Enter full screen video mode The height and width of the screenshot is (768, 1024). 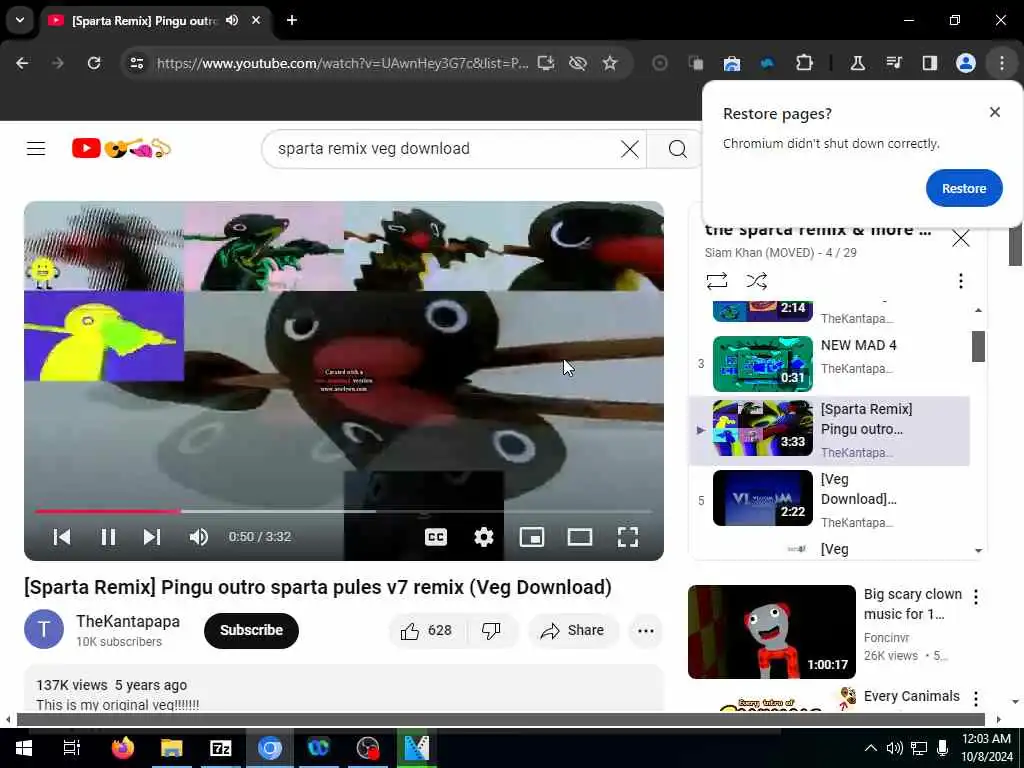pyautogui.click(x=628, y=537)
